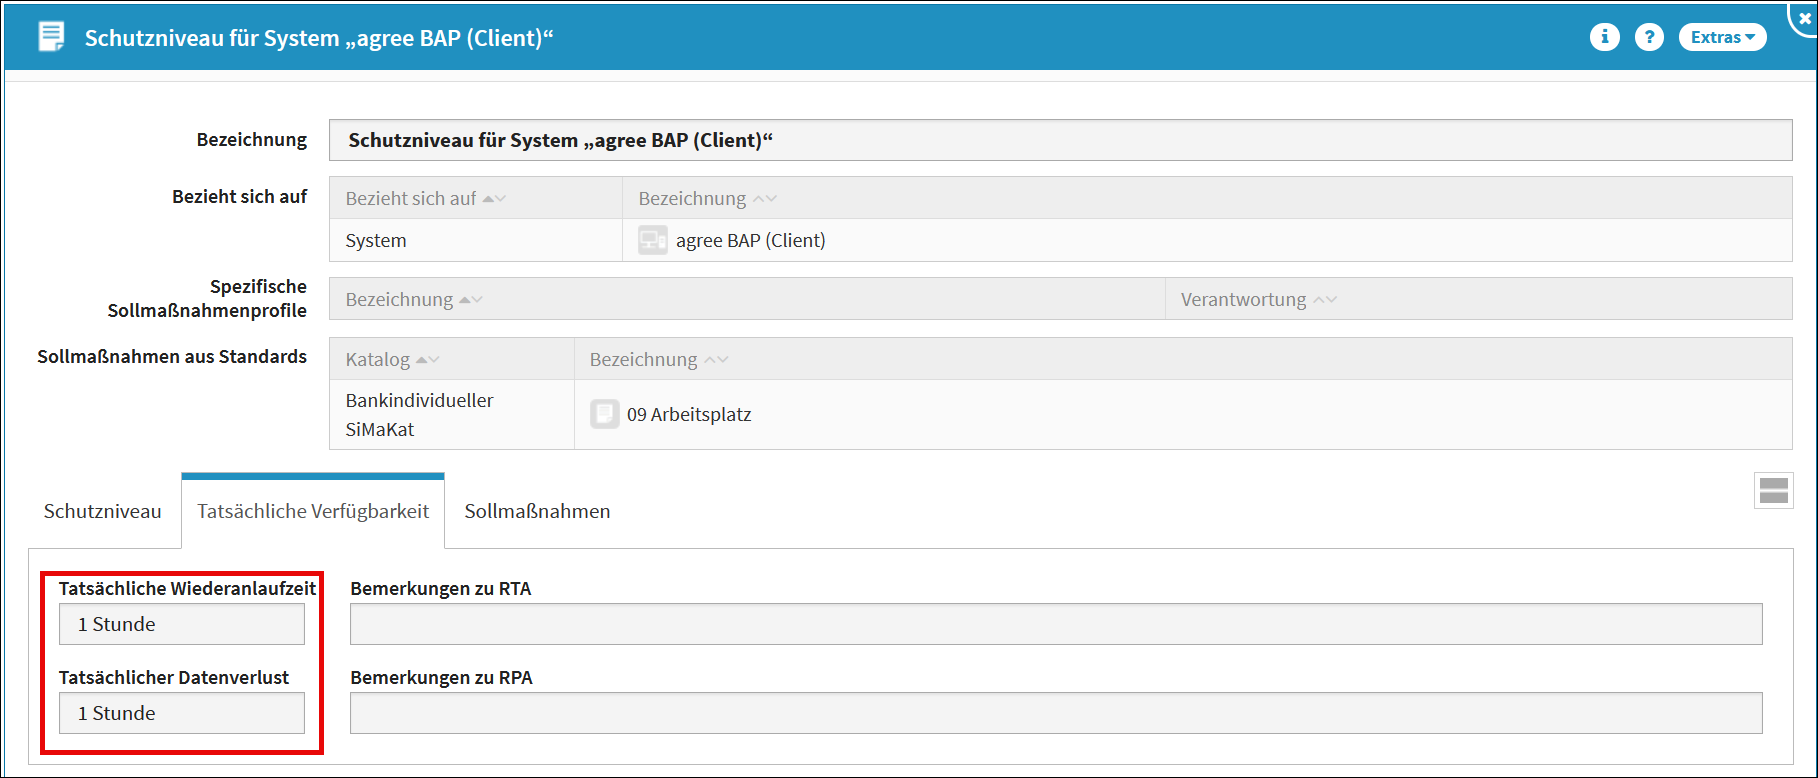Click the Tatsächliche Wiederanlaufzeit field
This screenshot has height=778, width=1818.
pyautogui.click(x=181, y=624)
